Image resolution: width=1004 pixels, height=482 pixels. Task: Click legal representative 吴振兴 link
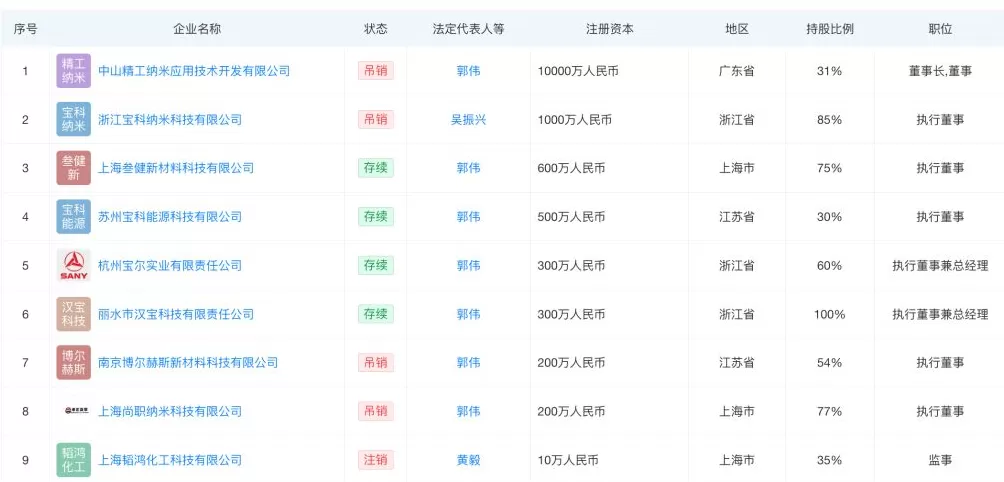click(468, 120)
